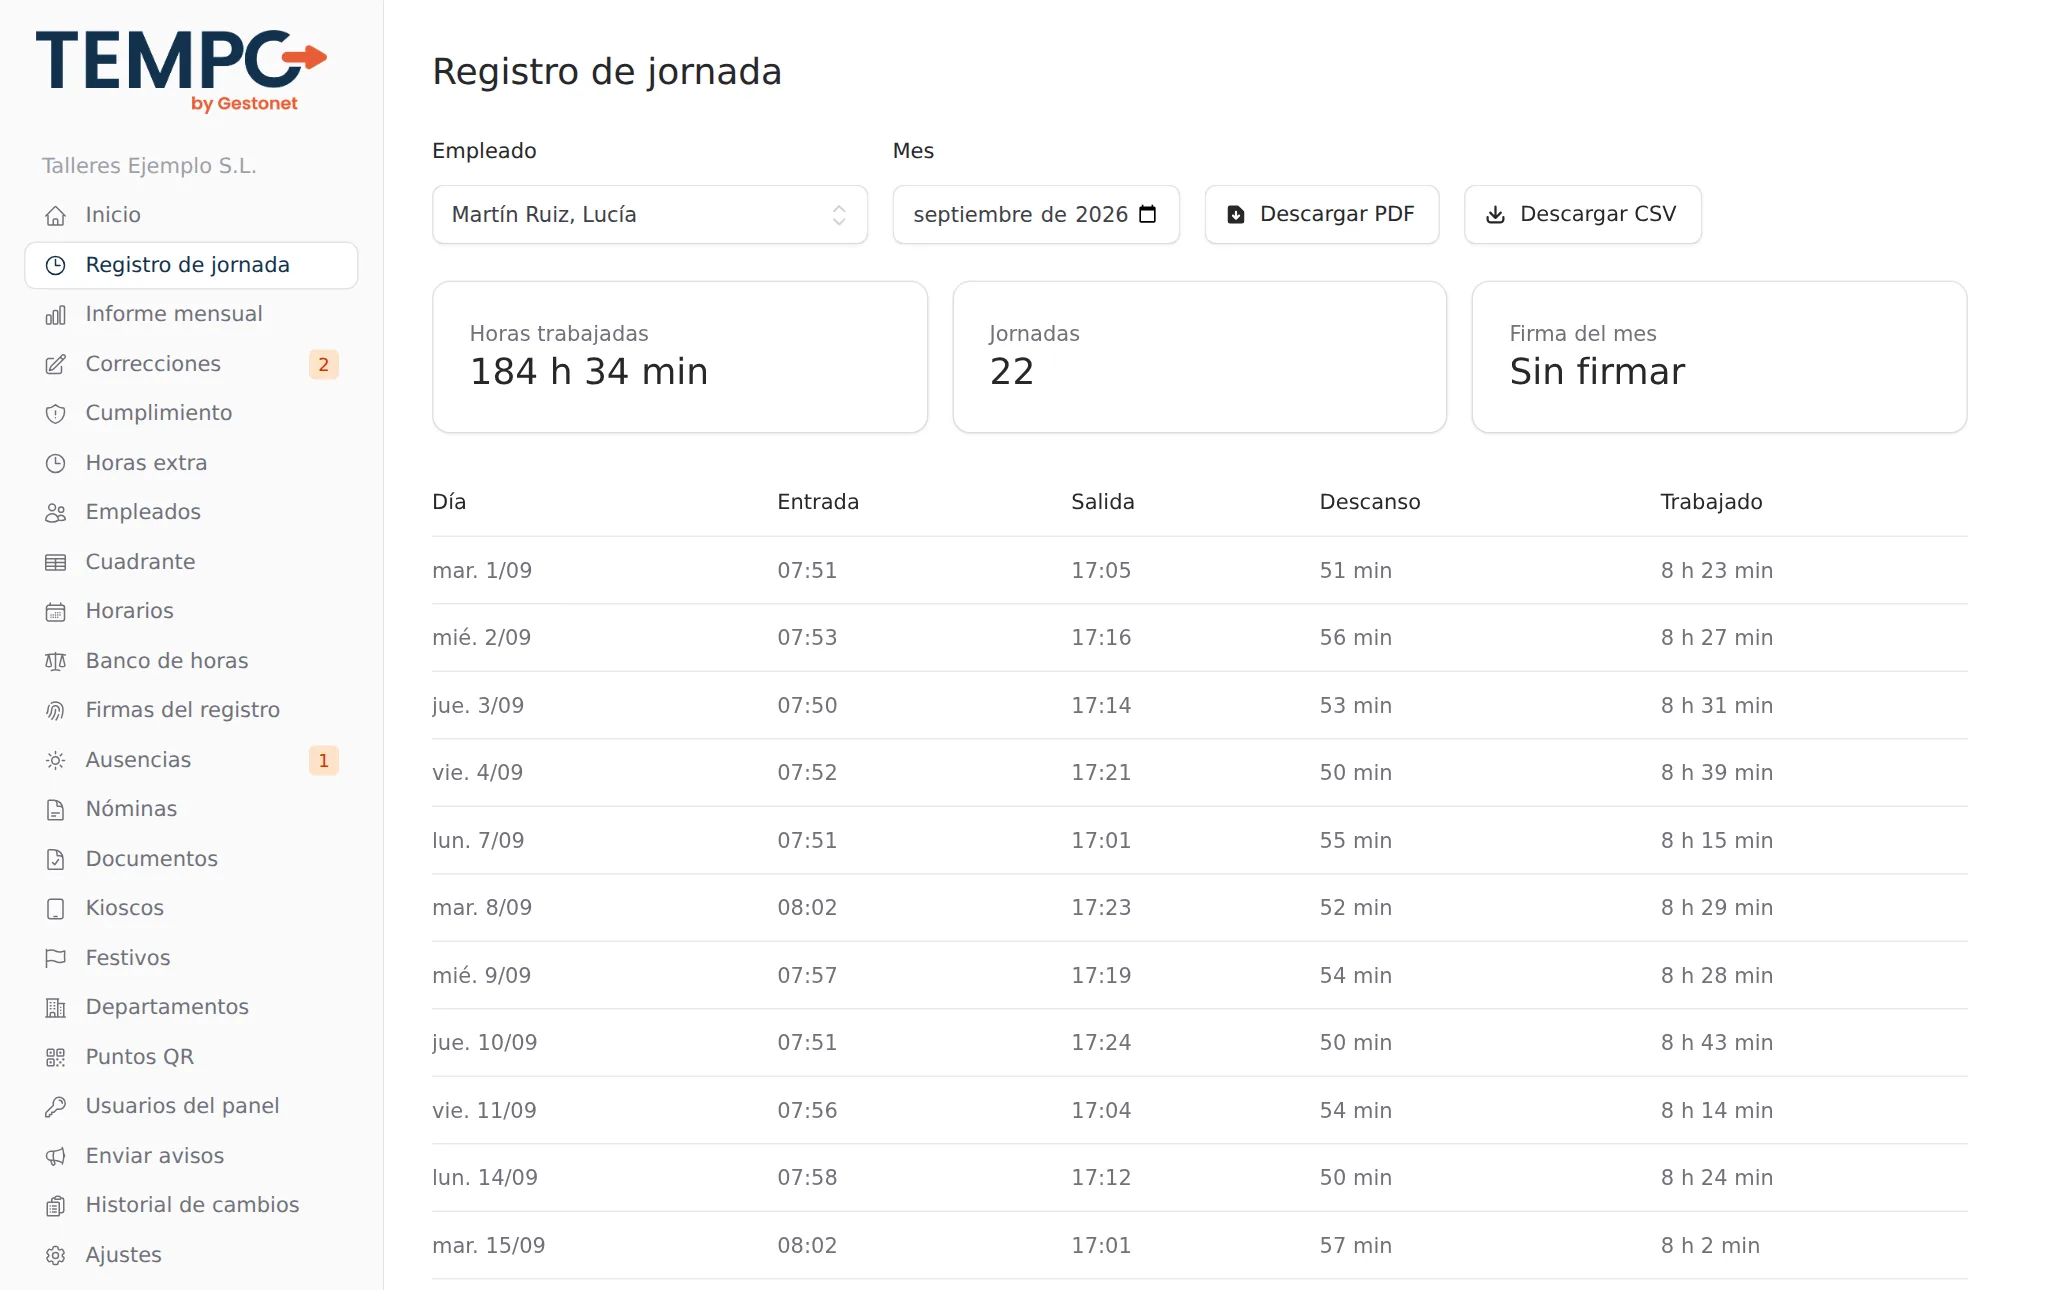Expand the Empleado selector arrows
This screenshot has height=1290, width=2049.
click(x=839, y=215)
